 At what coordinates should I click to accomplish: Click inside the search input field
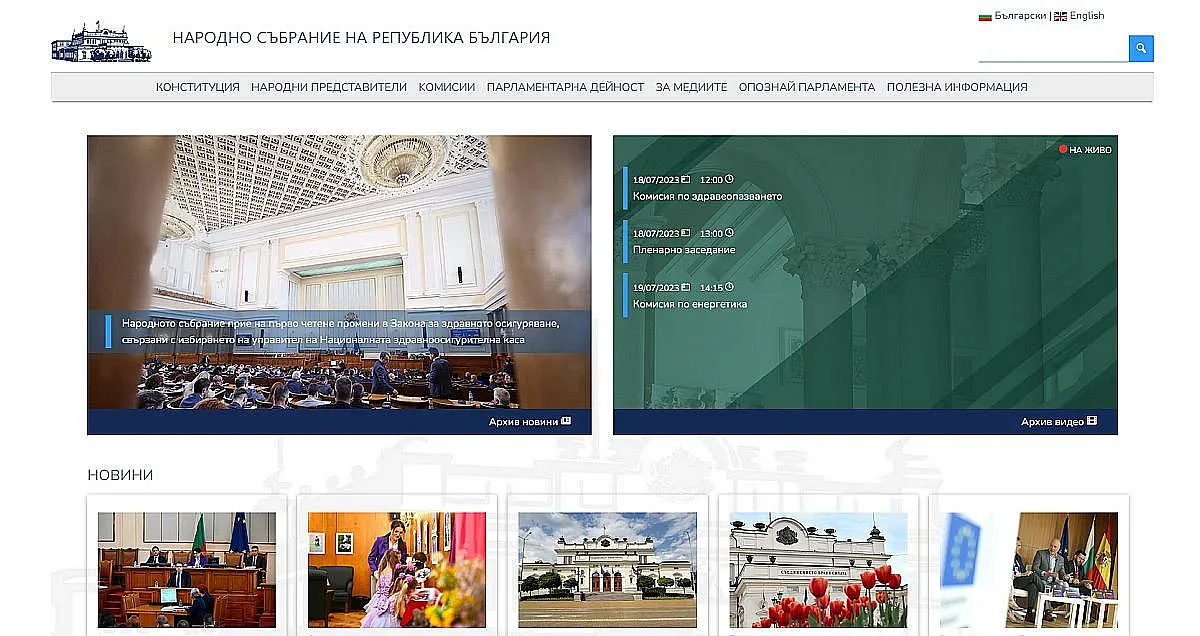click(x=1050, y=48)
